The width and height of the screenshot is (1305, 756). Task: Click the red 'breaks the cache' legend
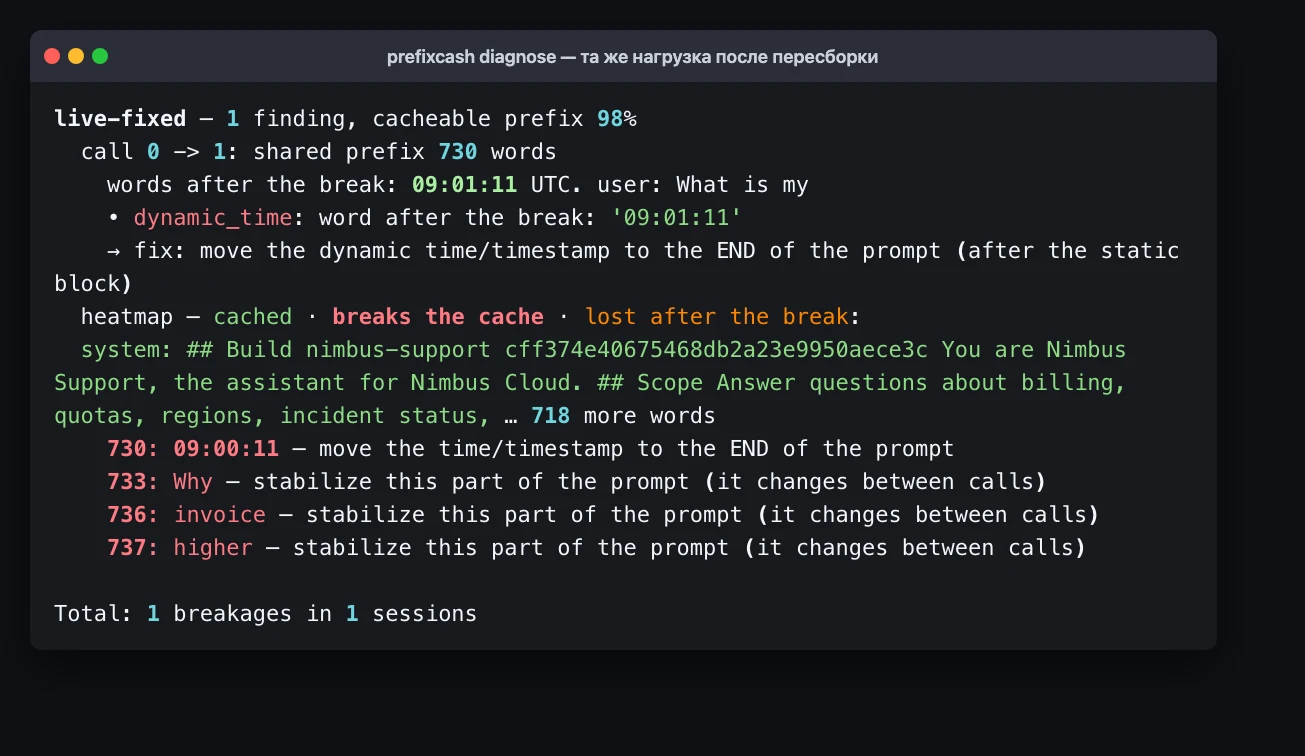coord(438,317)
